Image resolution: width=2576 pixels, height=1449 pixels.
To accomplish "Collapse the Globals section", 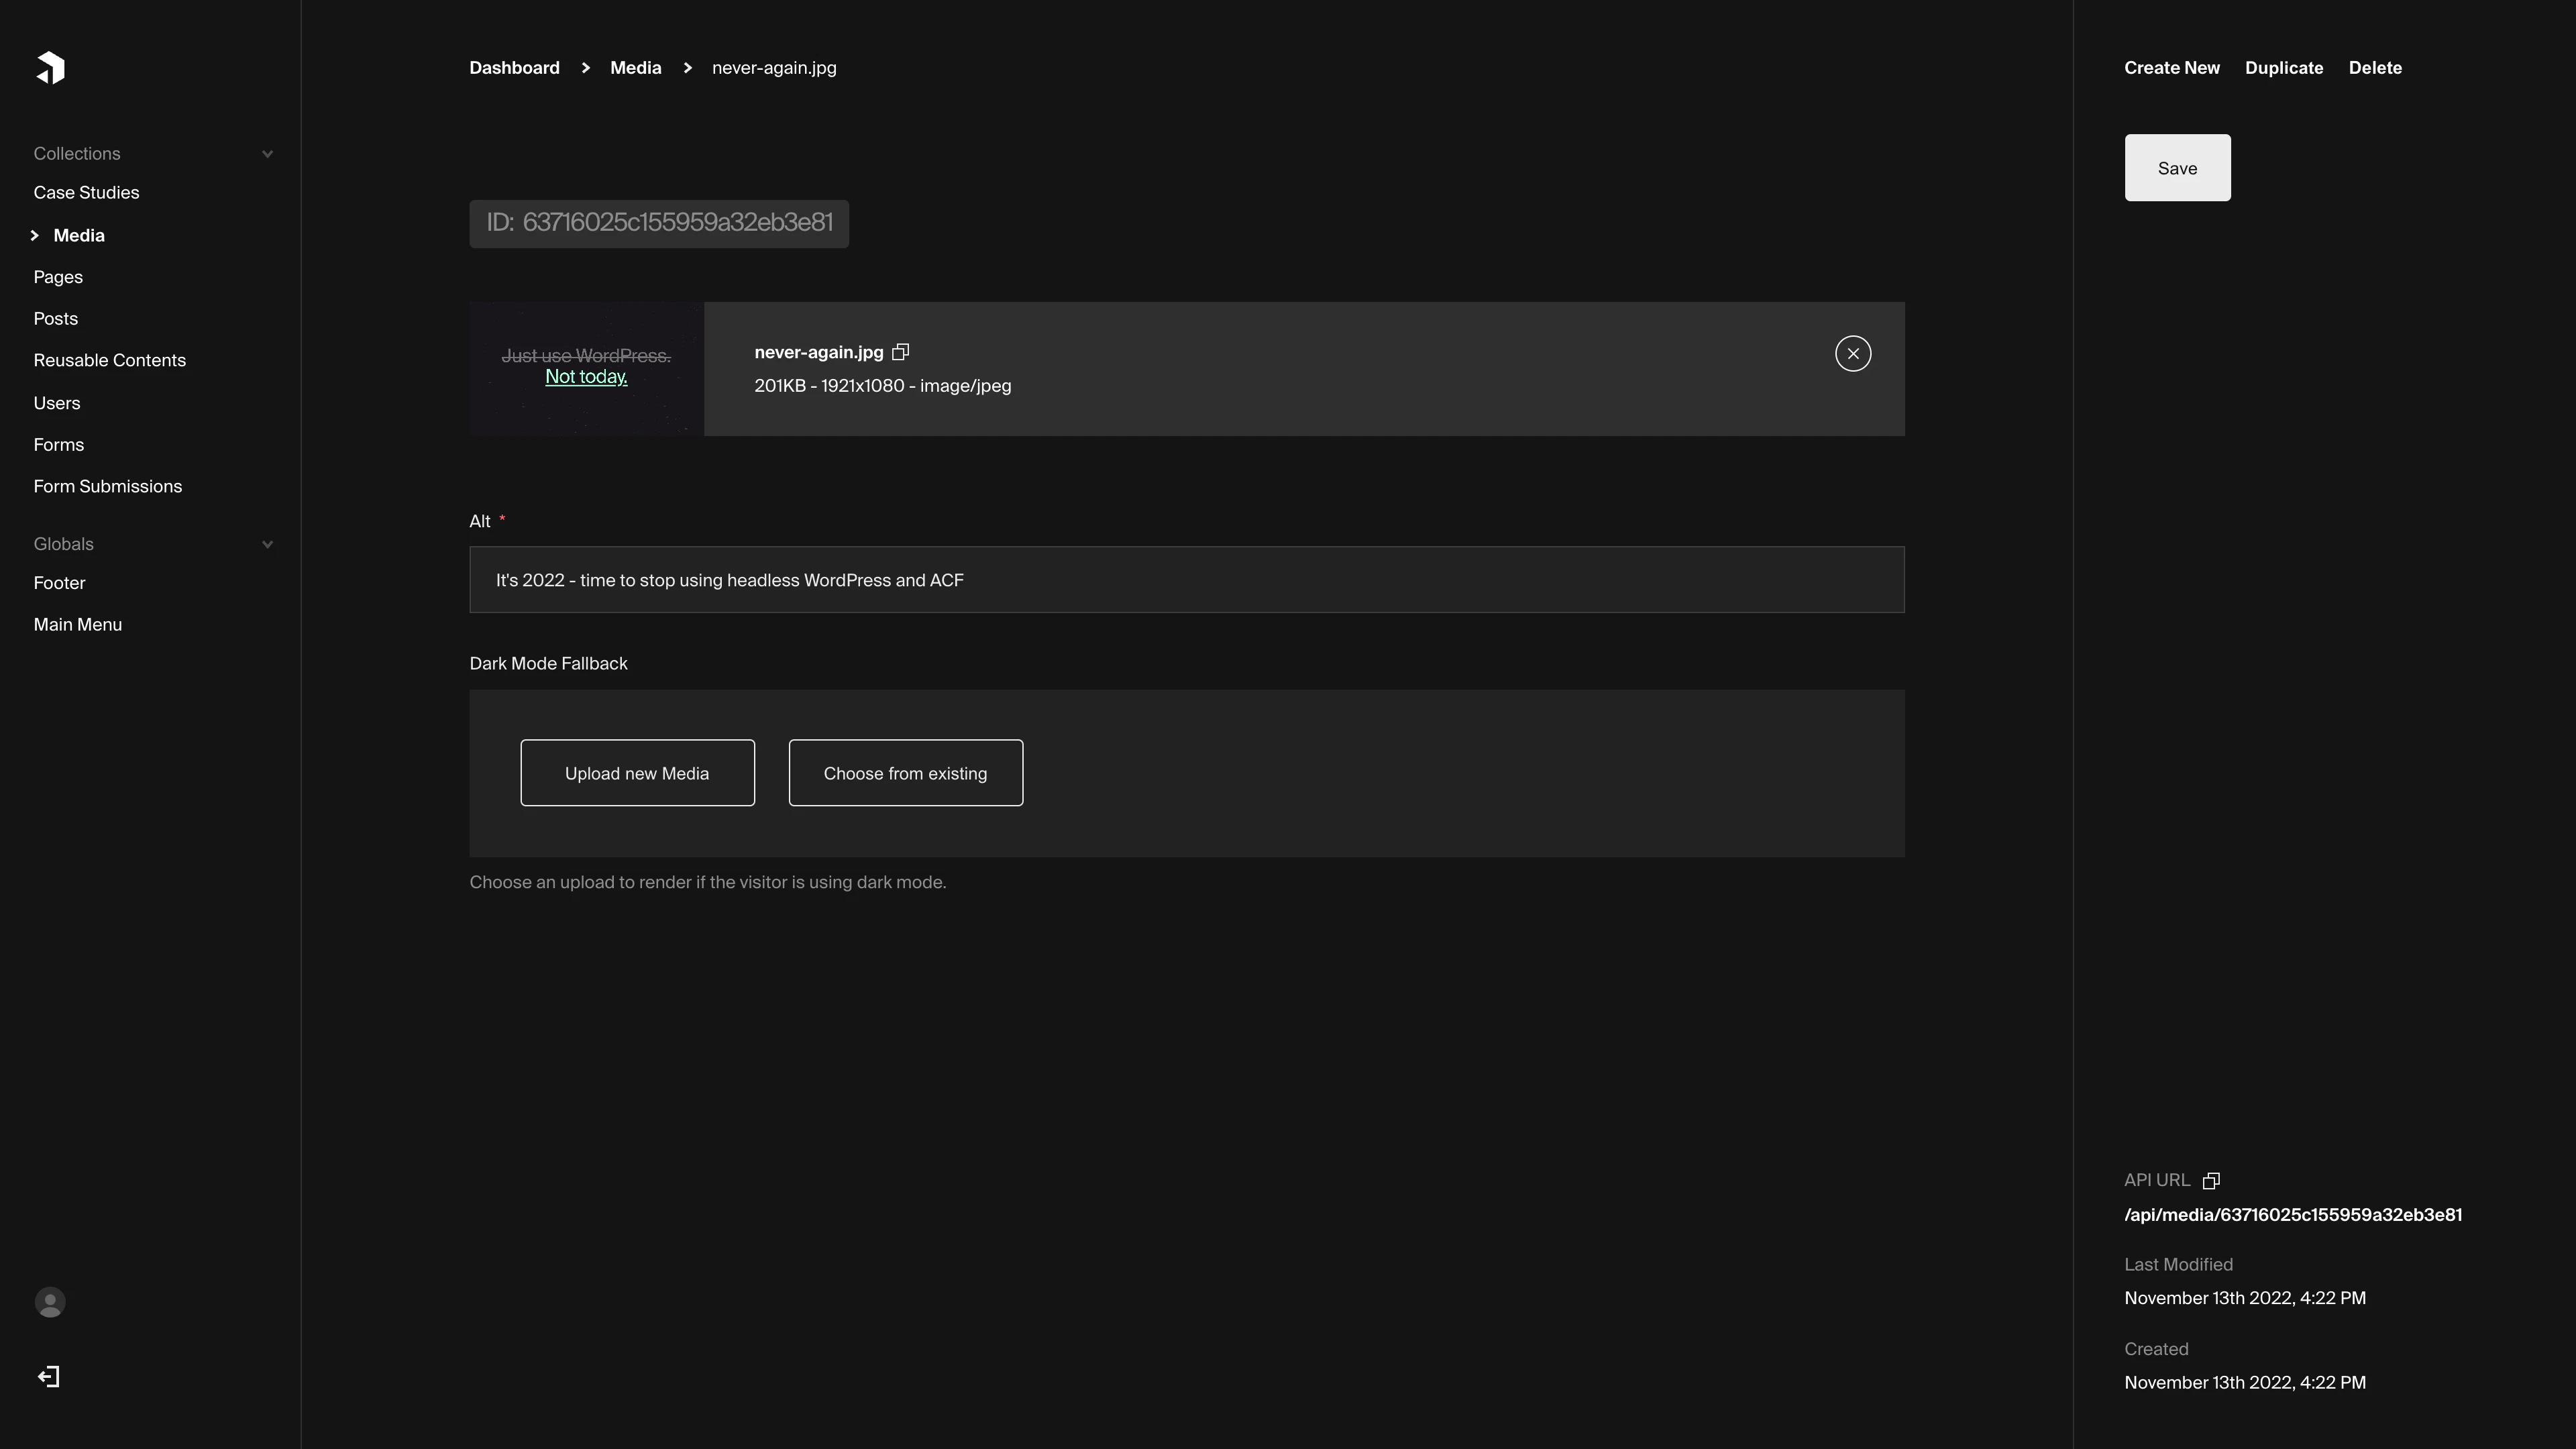I will (267, 544).
